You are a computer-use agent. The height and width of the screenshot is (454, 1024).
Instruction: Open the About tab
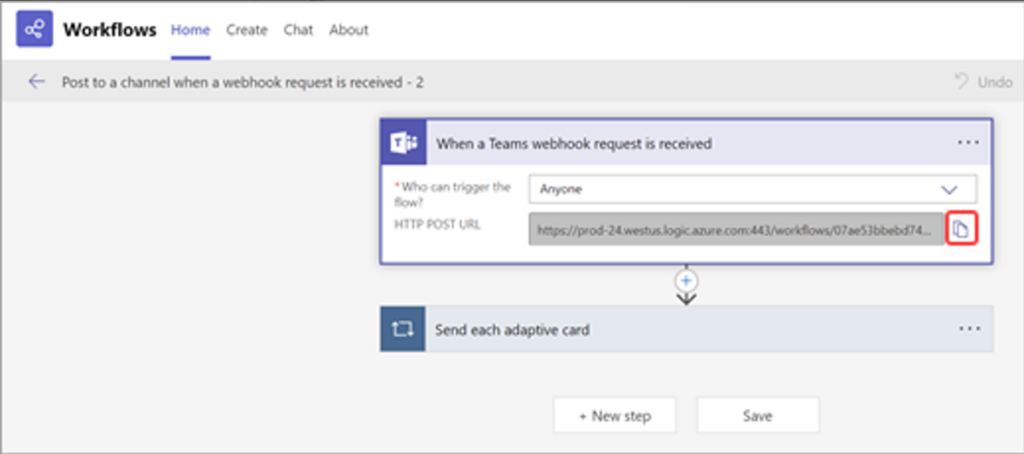349,30
